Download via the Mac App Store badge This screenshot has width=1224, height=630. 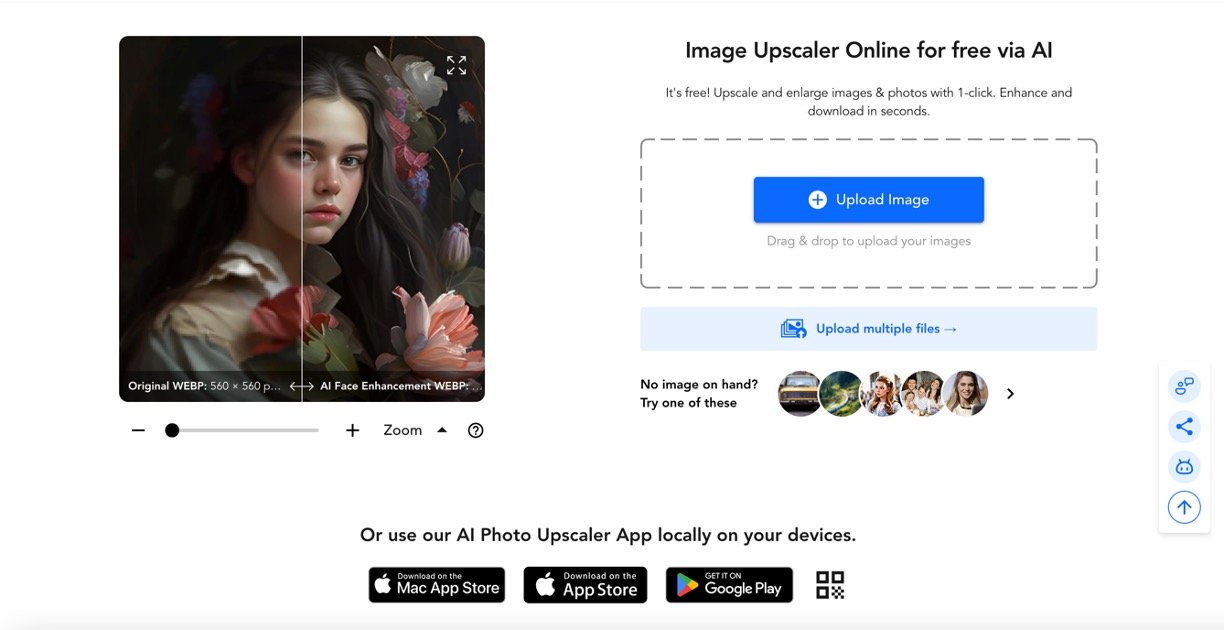tap(437, 585)
